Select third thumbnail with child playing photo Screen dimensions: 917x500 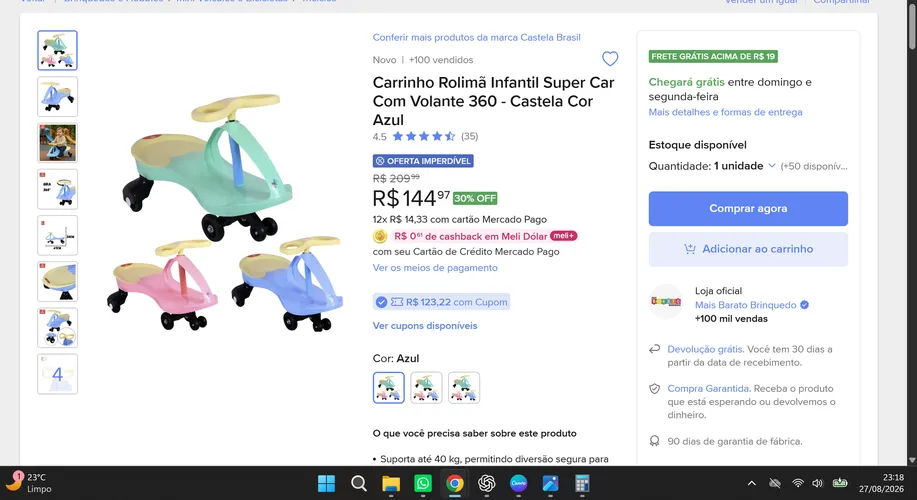coord(57,143)
